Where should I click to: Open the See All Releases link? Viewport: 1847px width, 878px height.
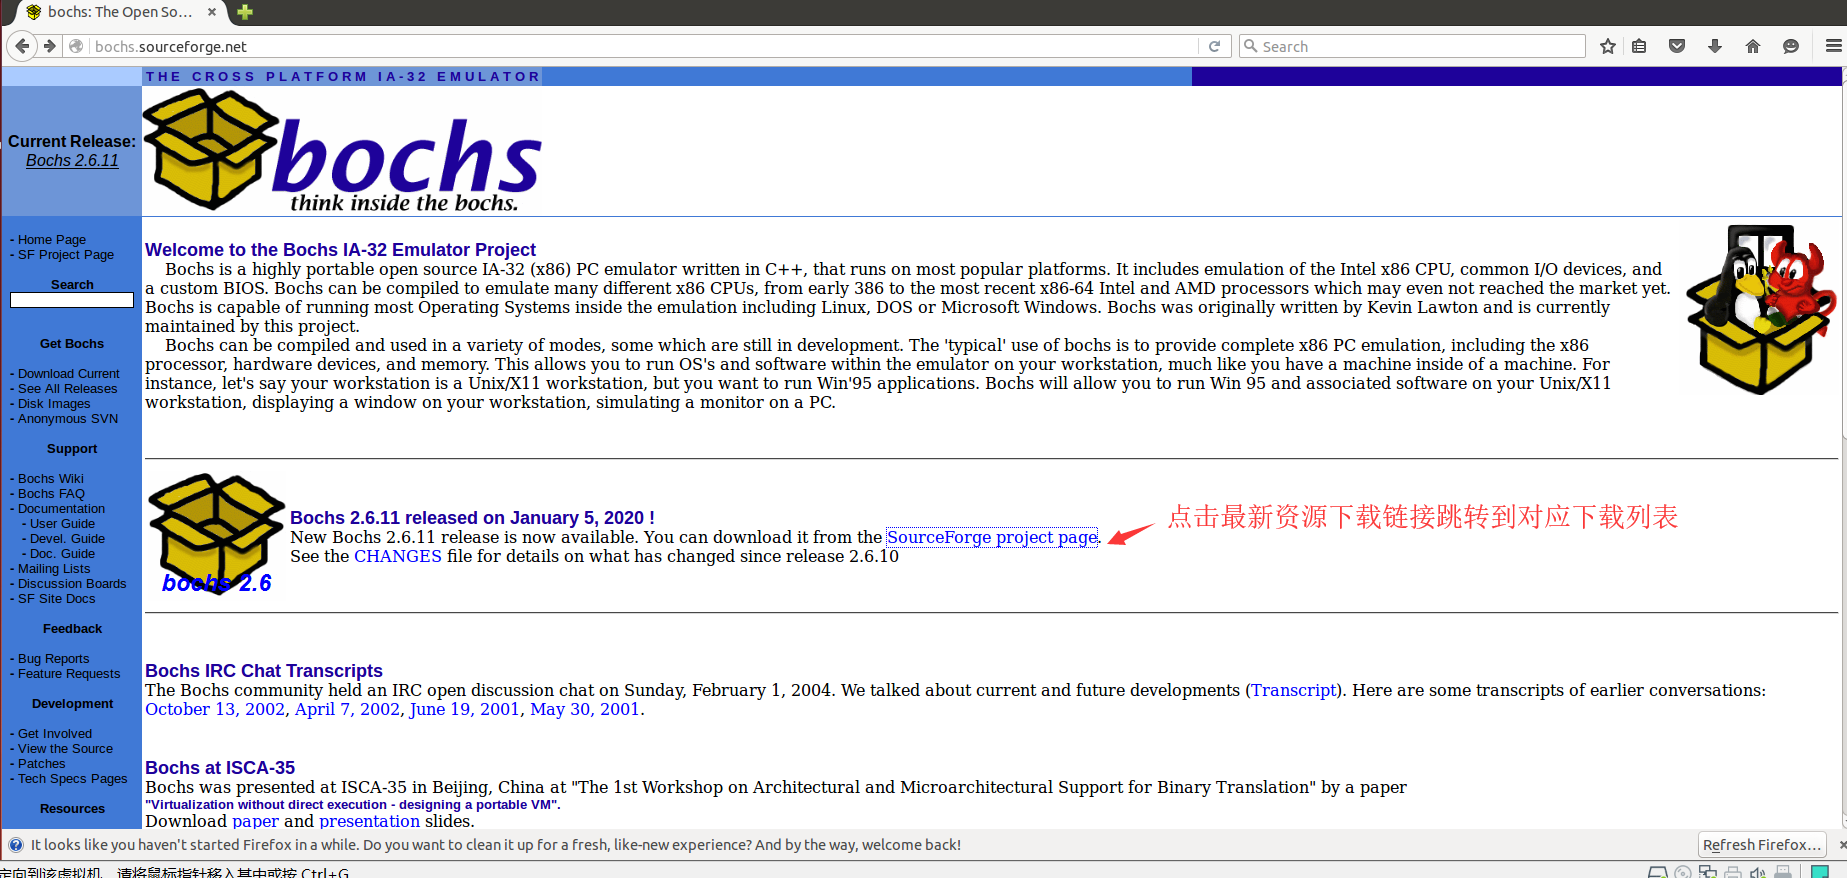pyautogui.click(x=67, y=389)
